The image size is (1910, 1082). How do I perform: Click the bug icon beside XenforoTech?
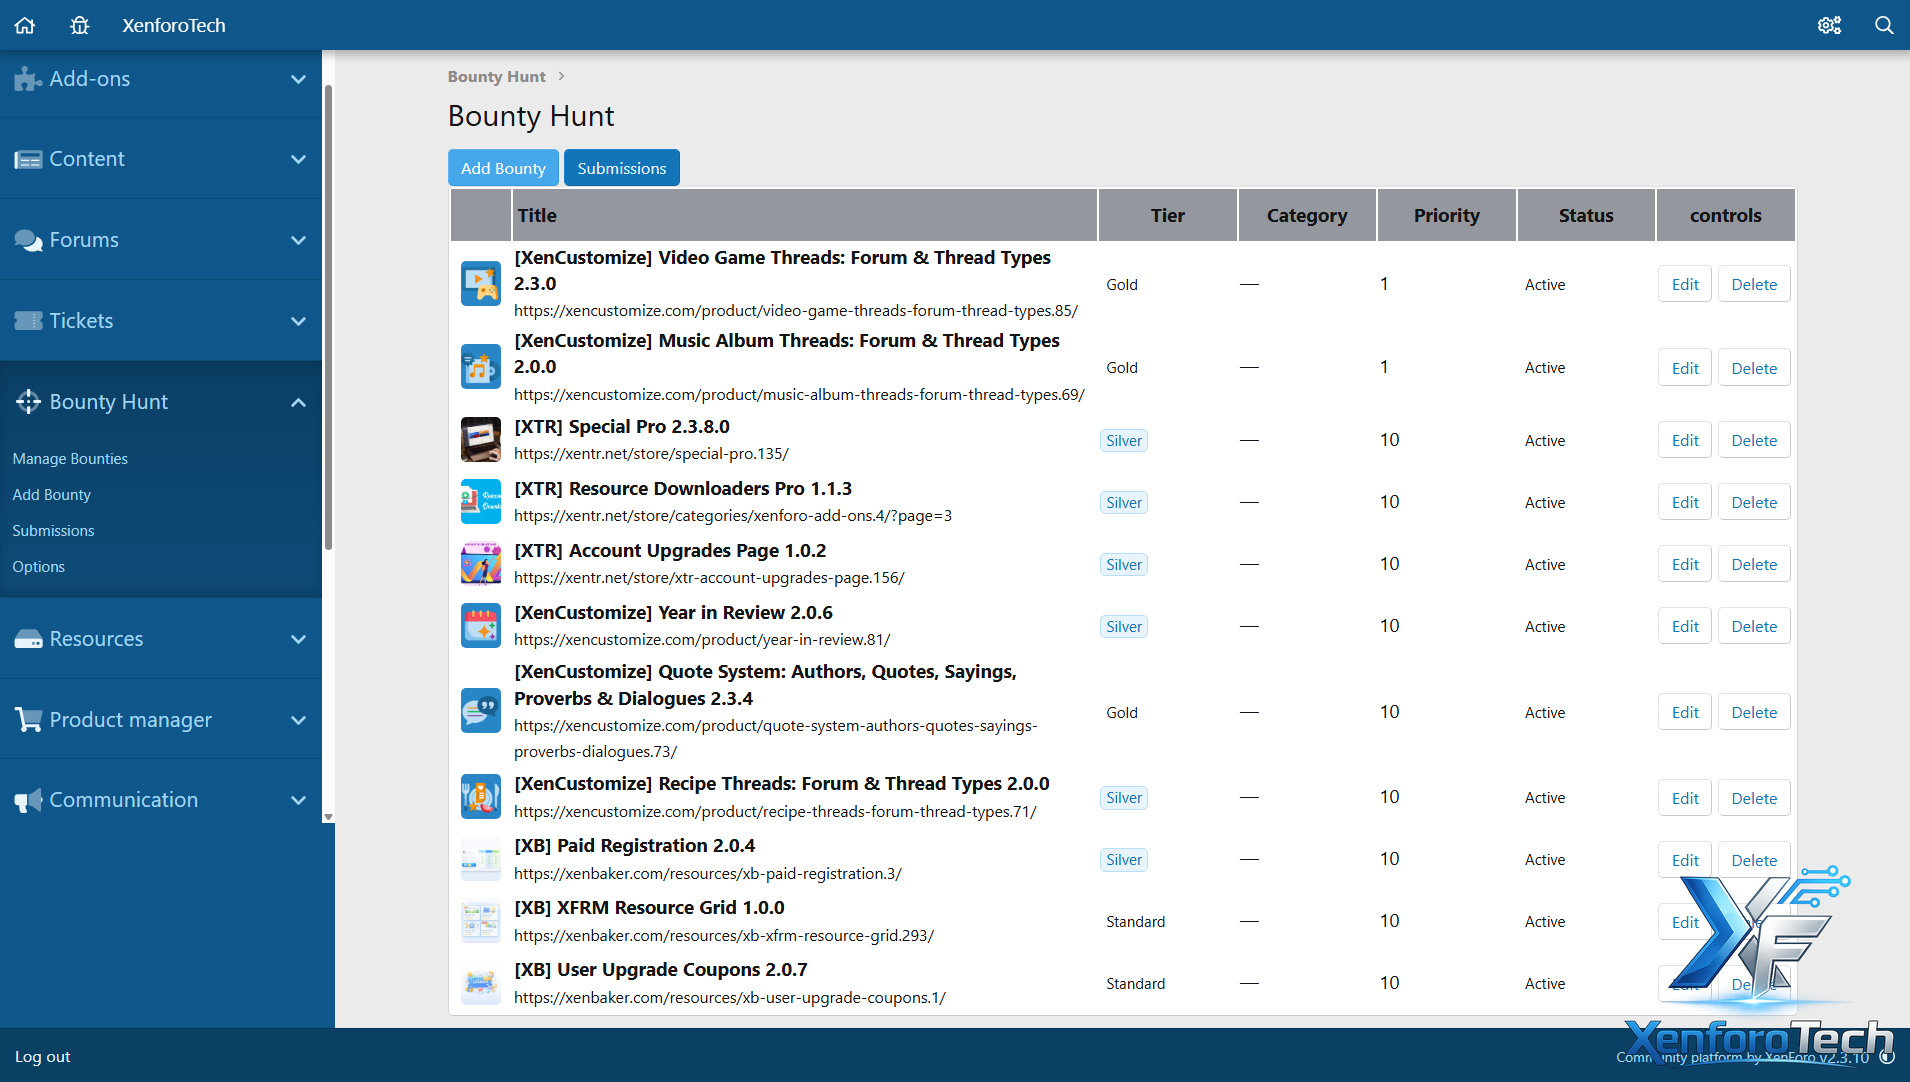80,25
